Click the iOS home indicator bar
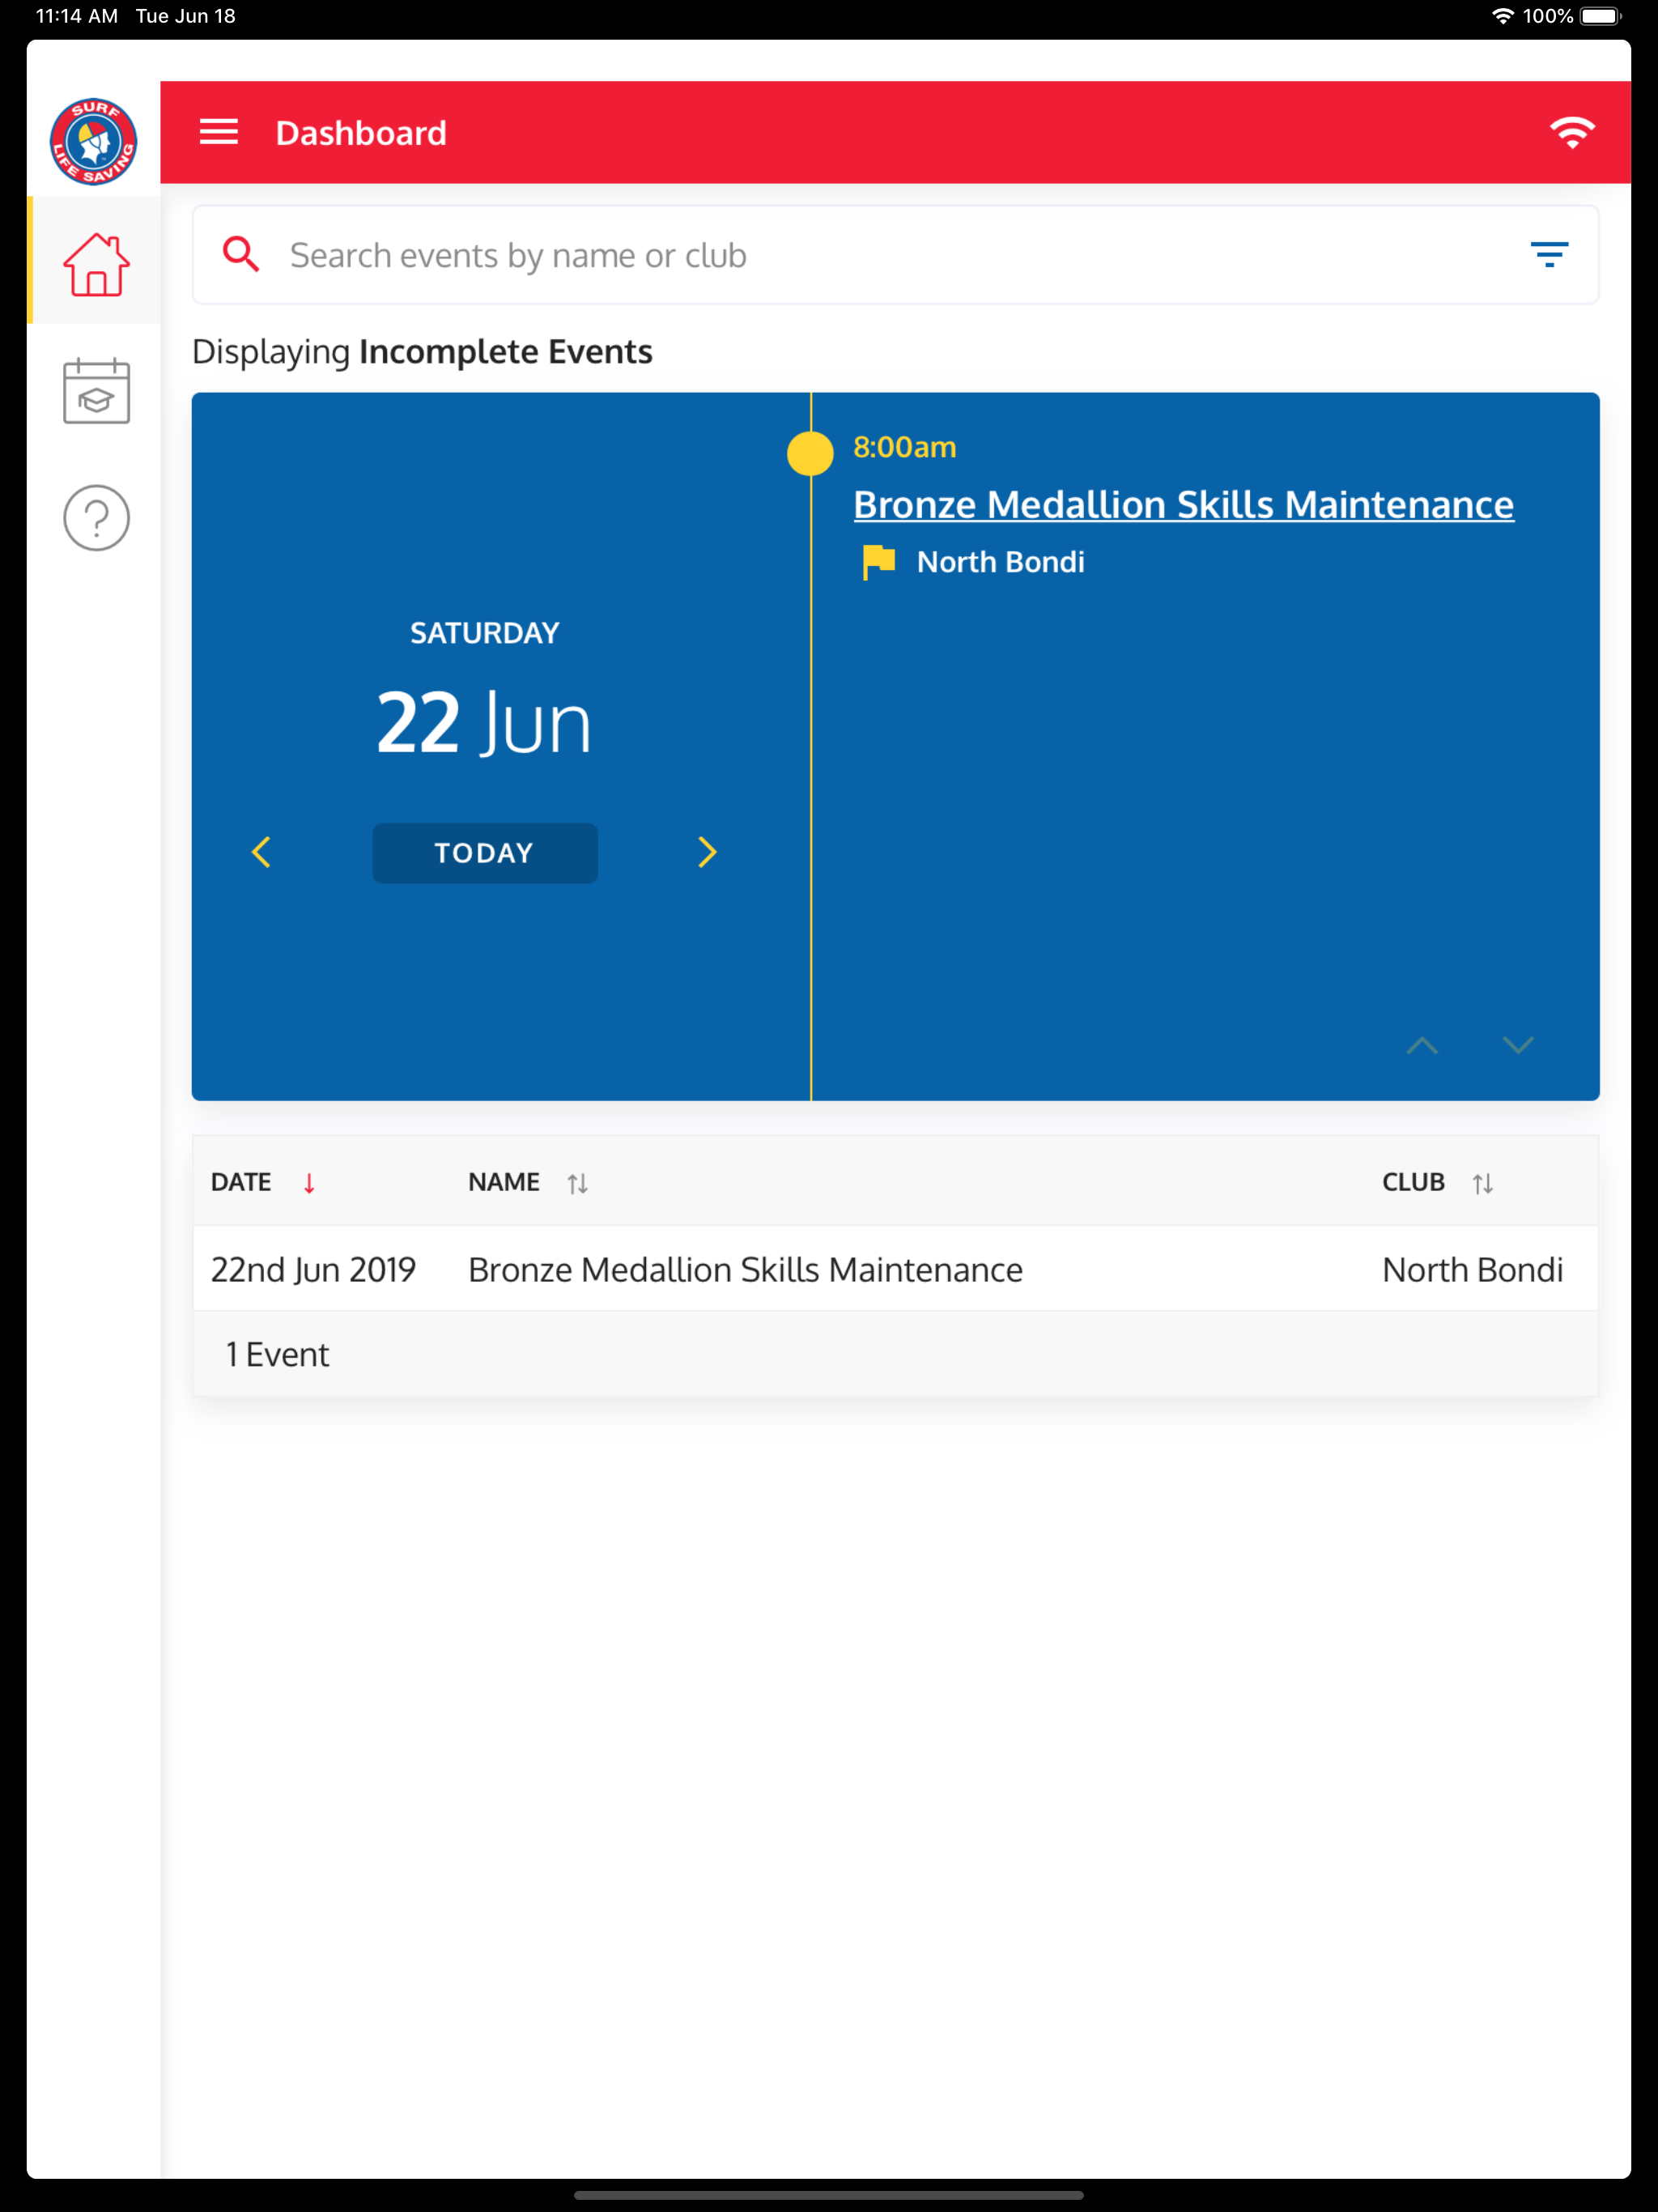The image size is (1658, 2212). 829,2196
